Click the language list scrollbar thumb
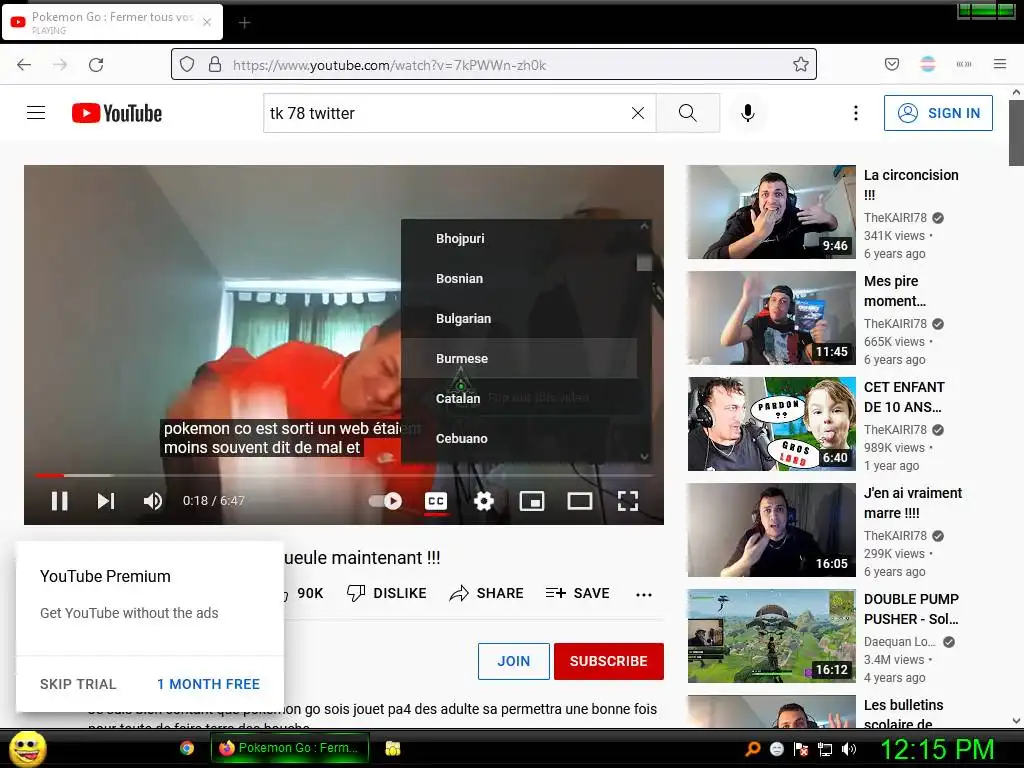Viewport: 1024px width, 768px height. coord(644,263)
